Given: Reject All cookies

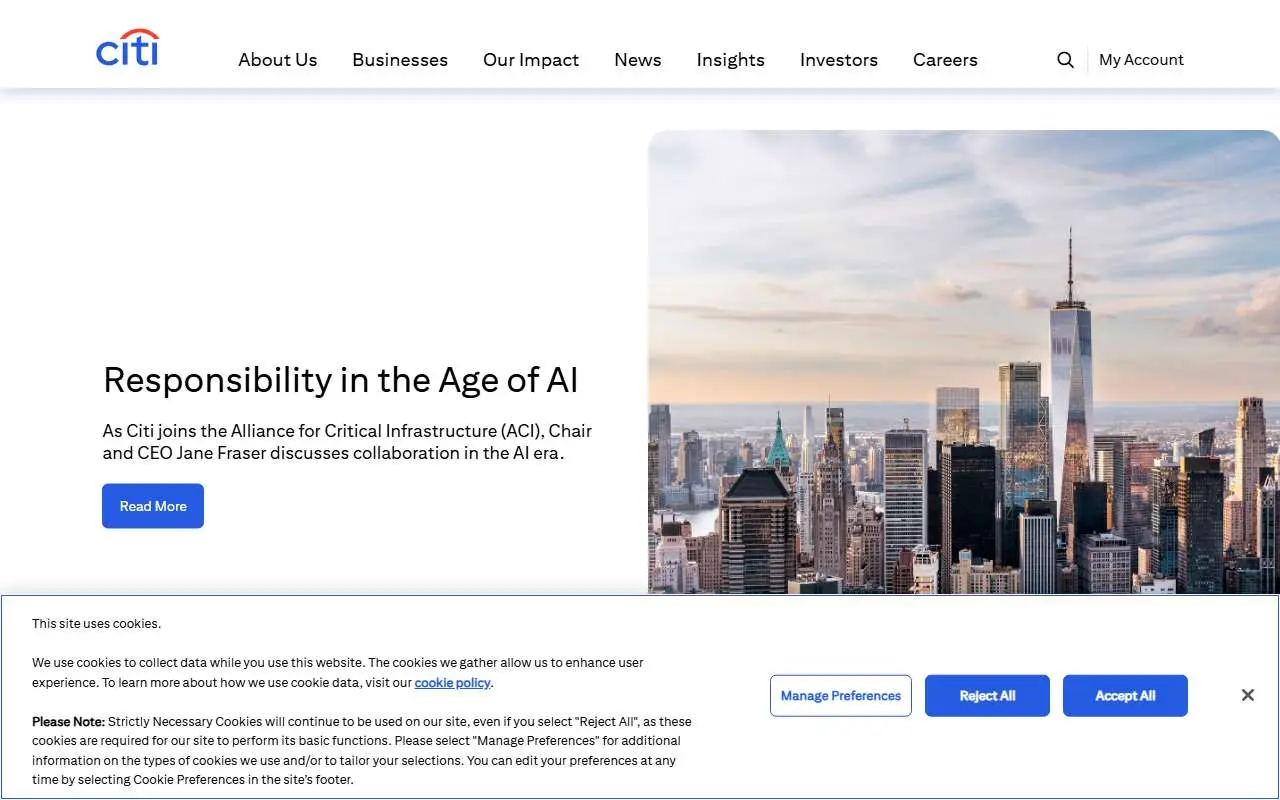Looking at the screenshot, I should click(987, 696).
